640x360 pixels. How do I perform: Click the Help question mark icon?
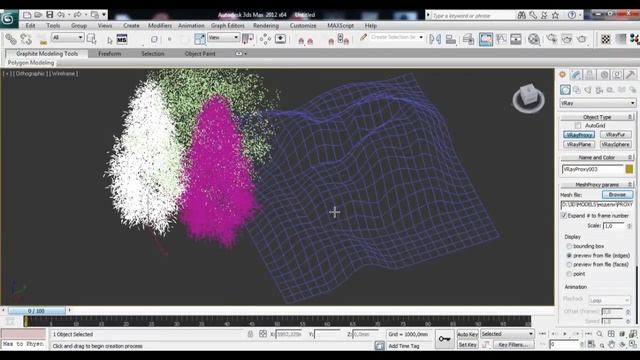pyautogui.click(x=572, y=15)
